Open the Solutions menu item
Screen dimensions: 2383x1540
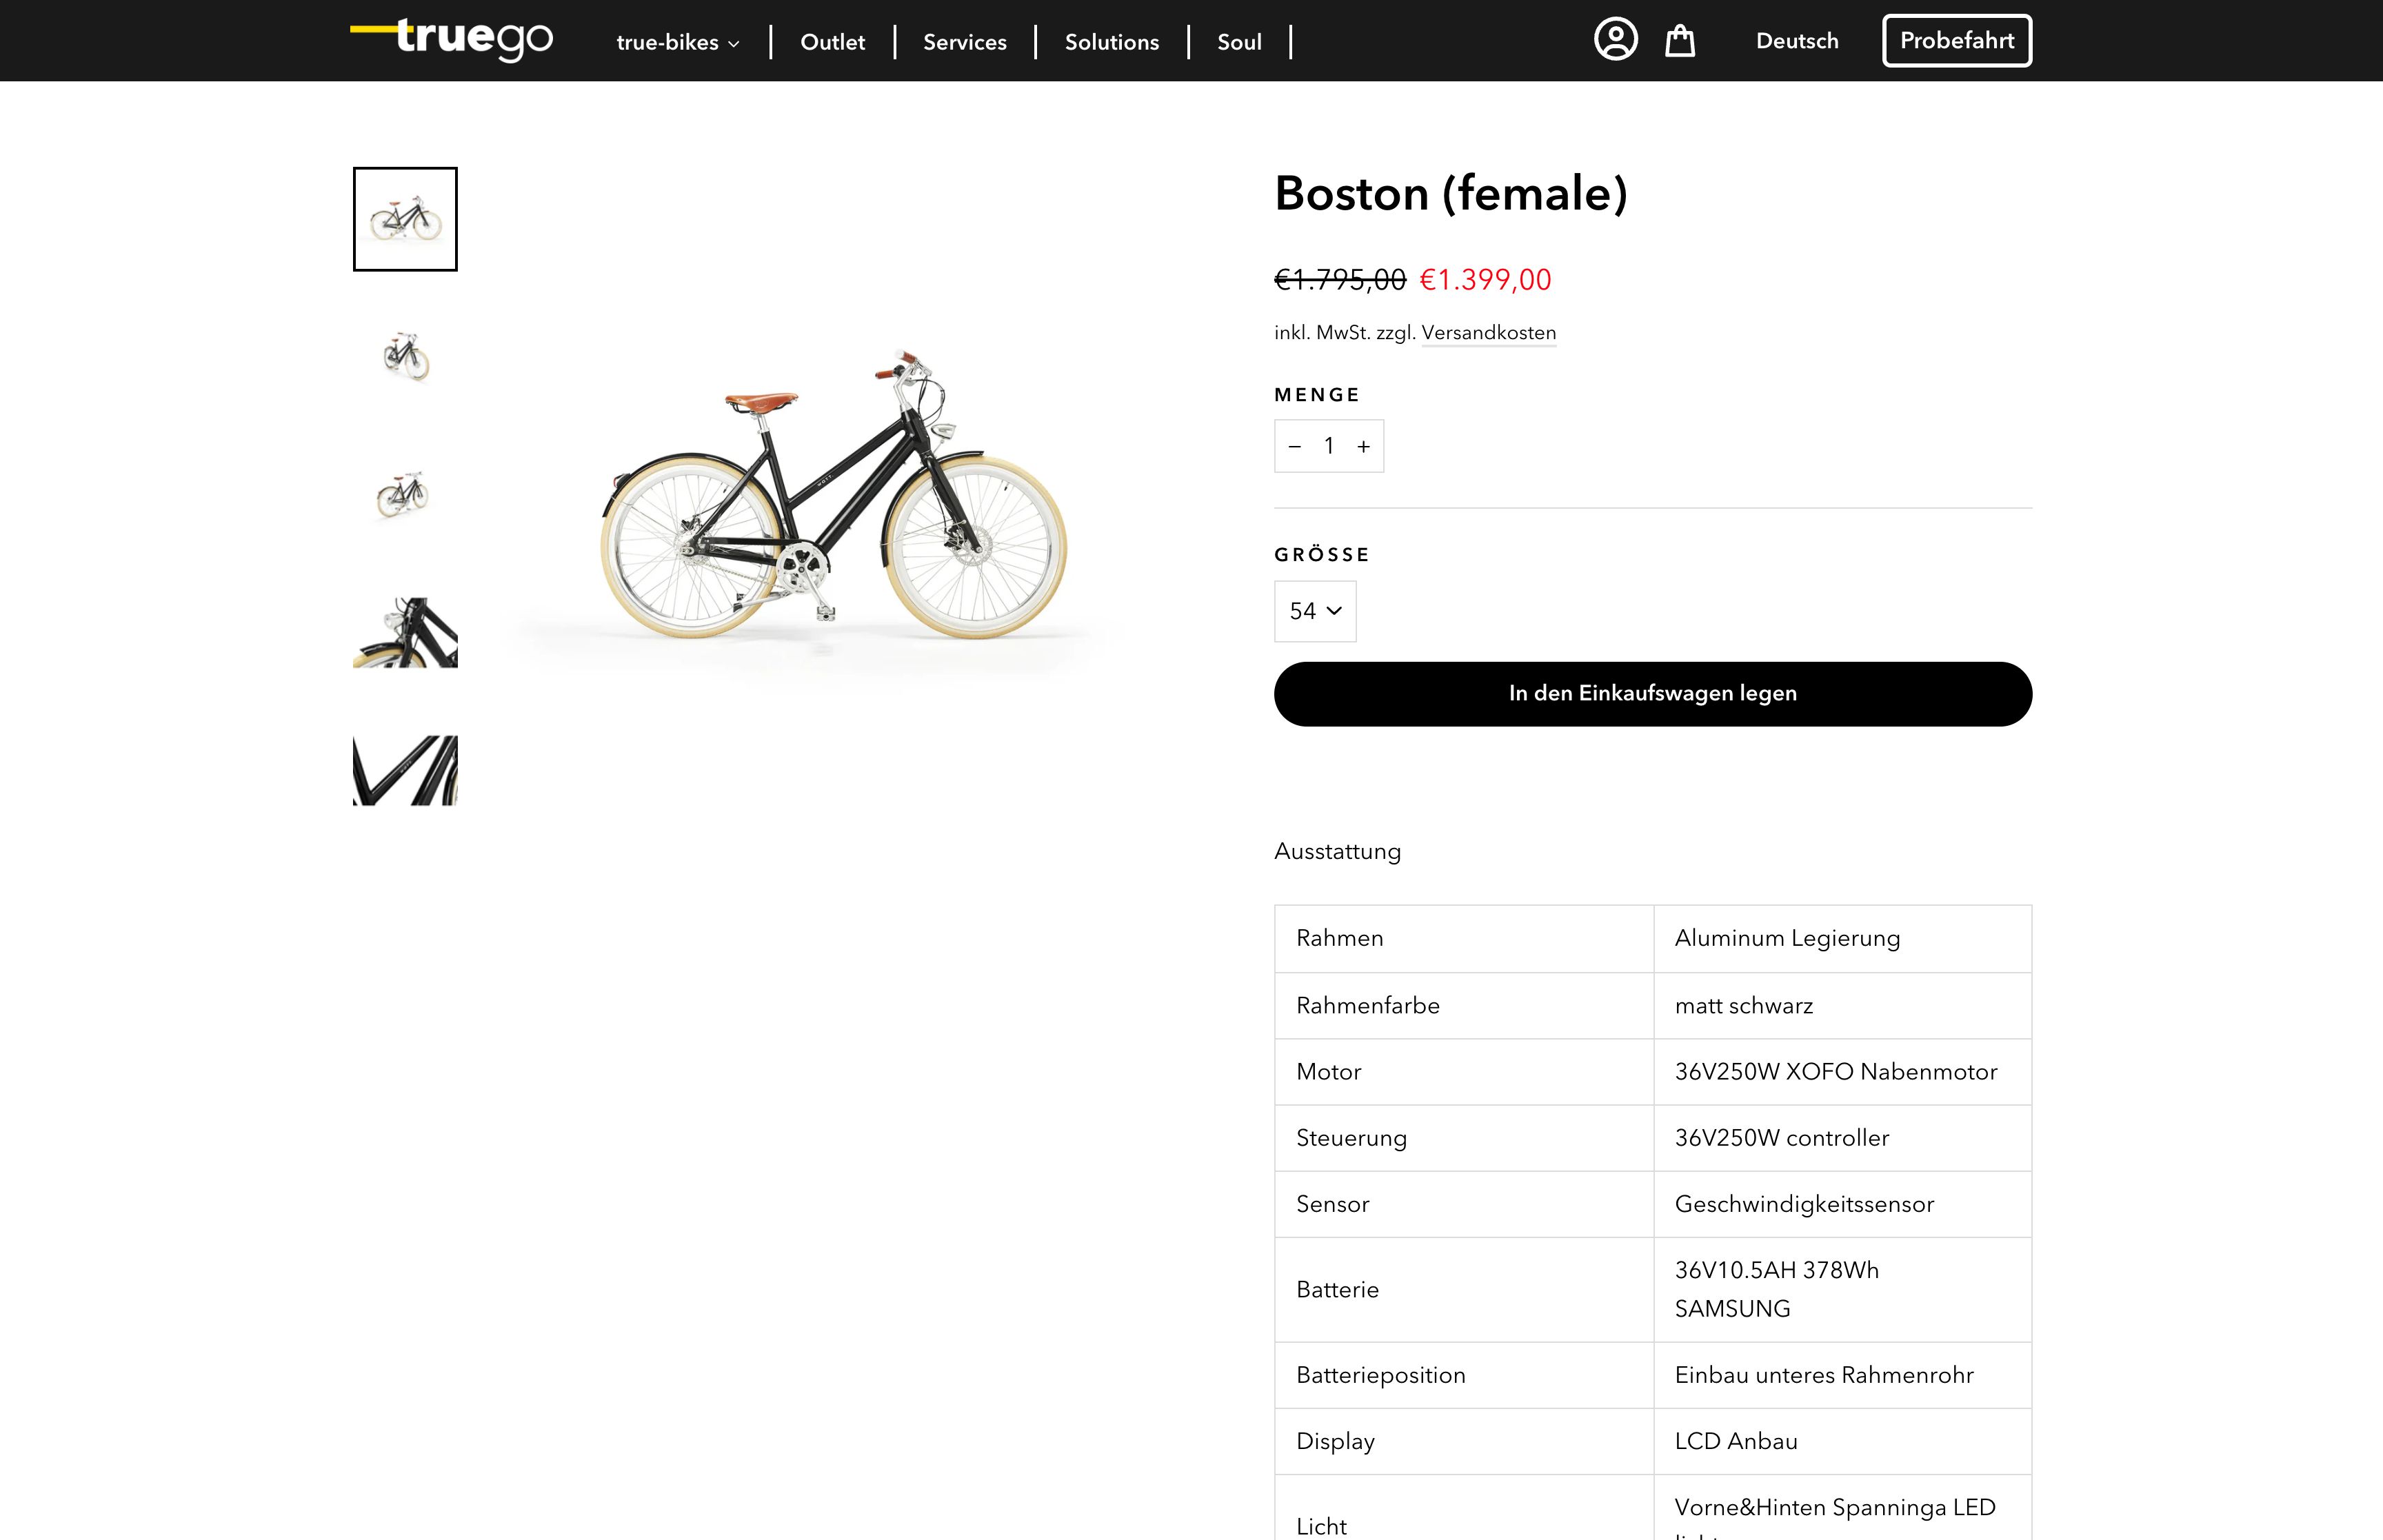[x=1112, y=42]
